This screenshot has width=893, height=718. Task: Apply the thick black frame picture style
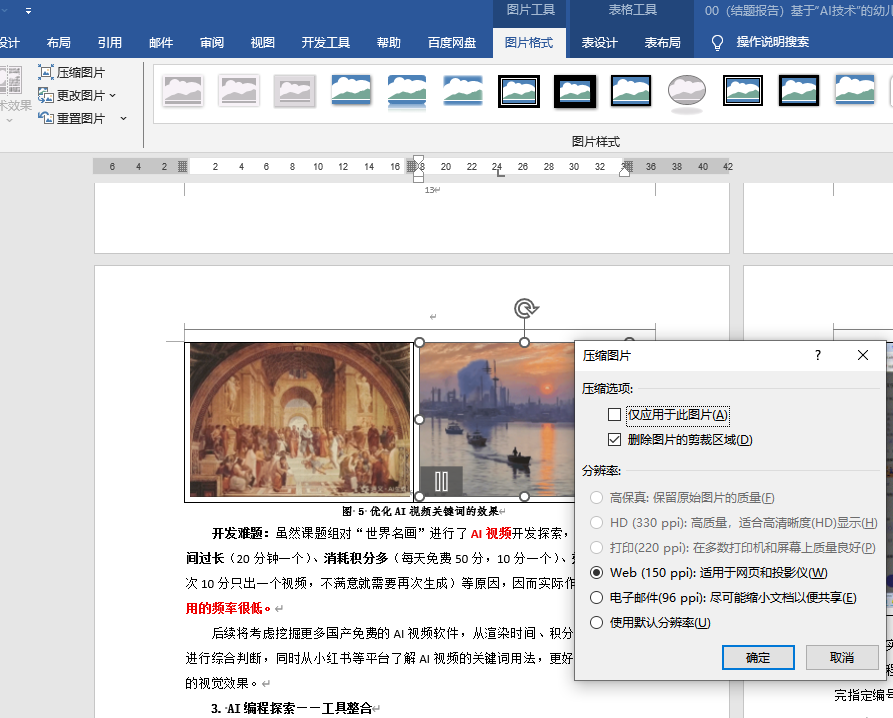pos(575,91)
